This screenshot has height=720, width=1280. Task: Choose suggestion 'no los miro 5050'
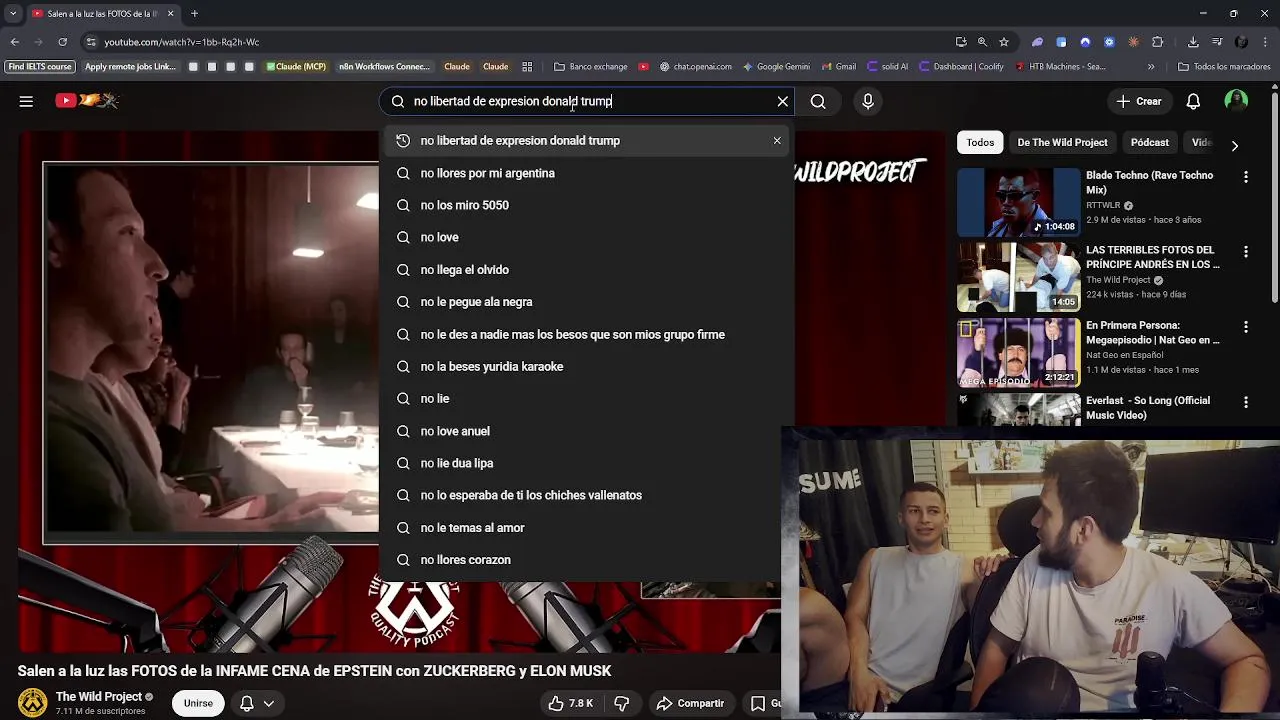point(585,205)
